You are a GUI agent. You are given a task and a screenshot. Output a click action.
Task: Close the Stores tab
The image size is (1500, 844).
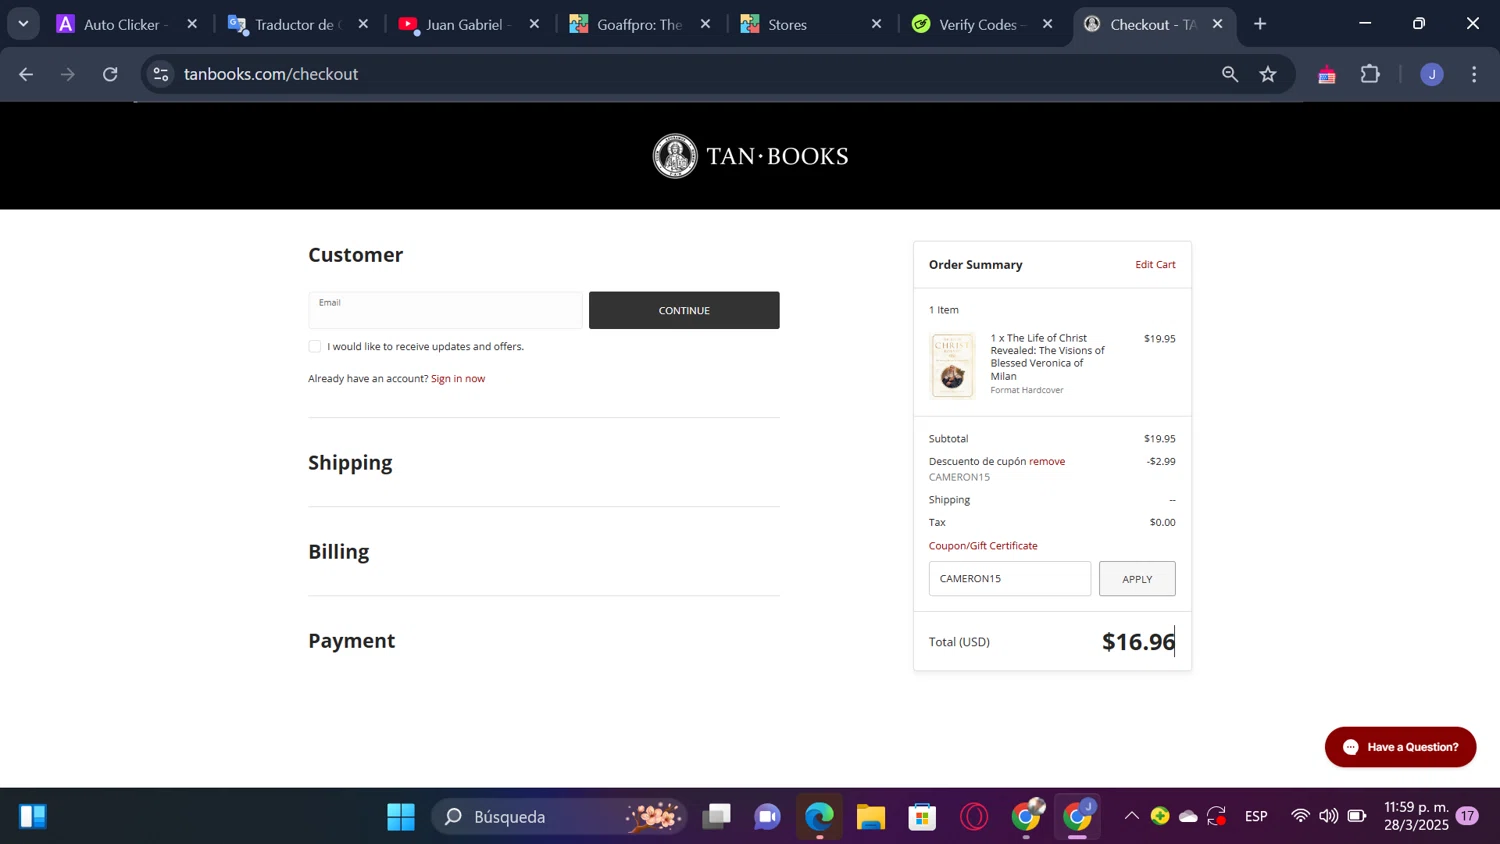point(877,24)
